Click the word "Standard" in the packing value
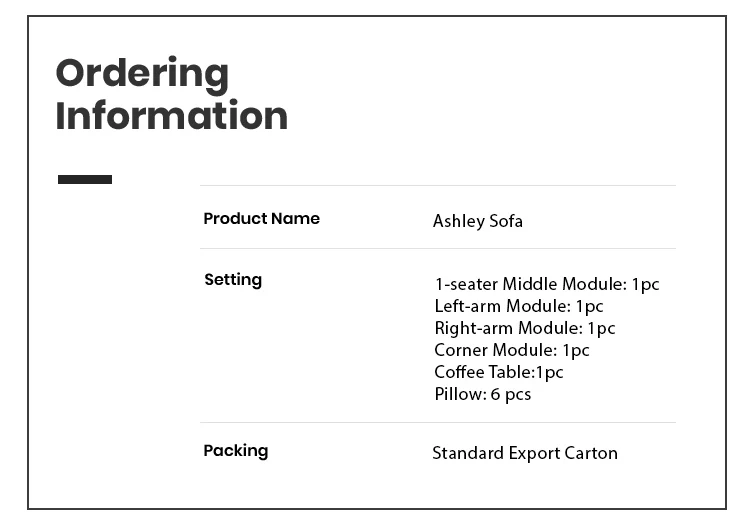750x522 pixels. point(467,454)
